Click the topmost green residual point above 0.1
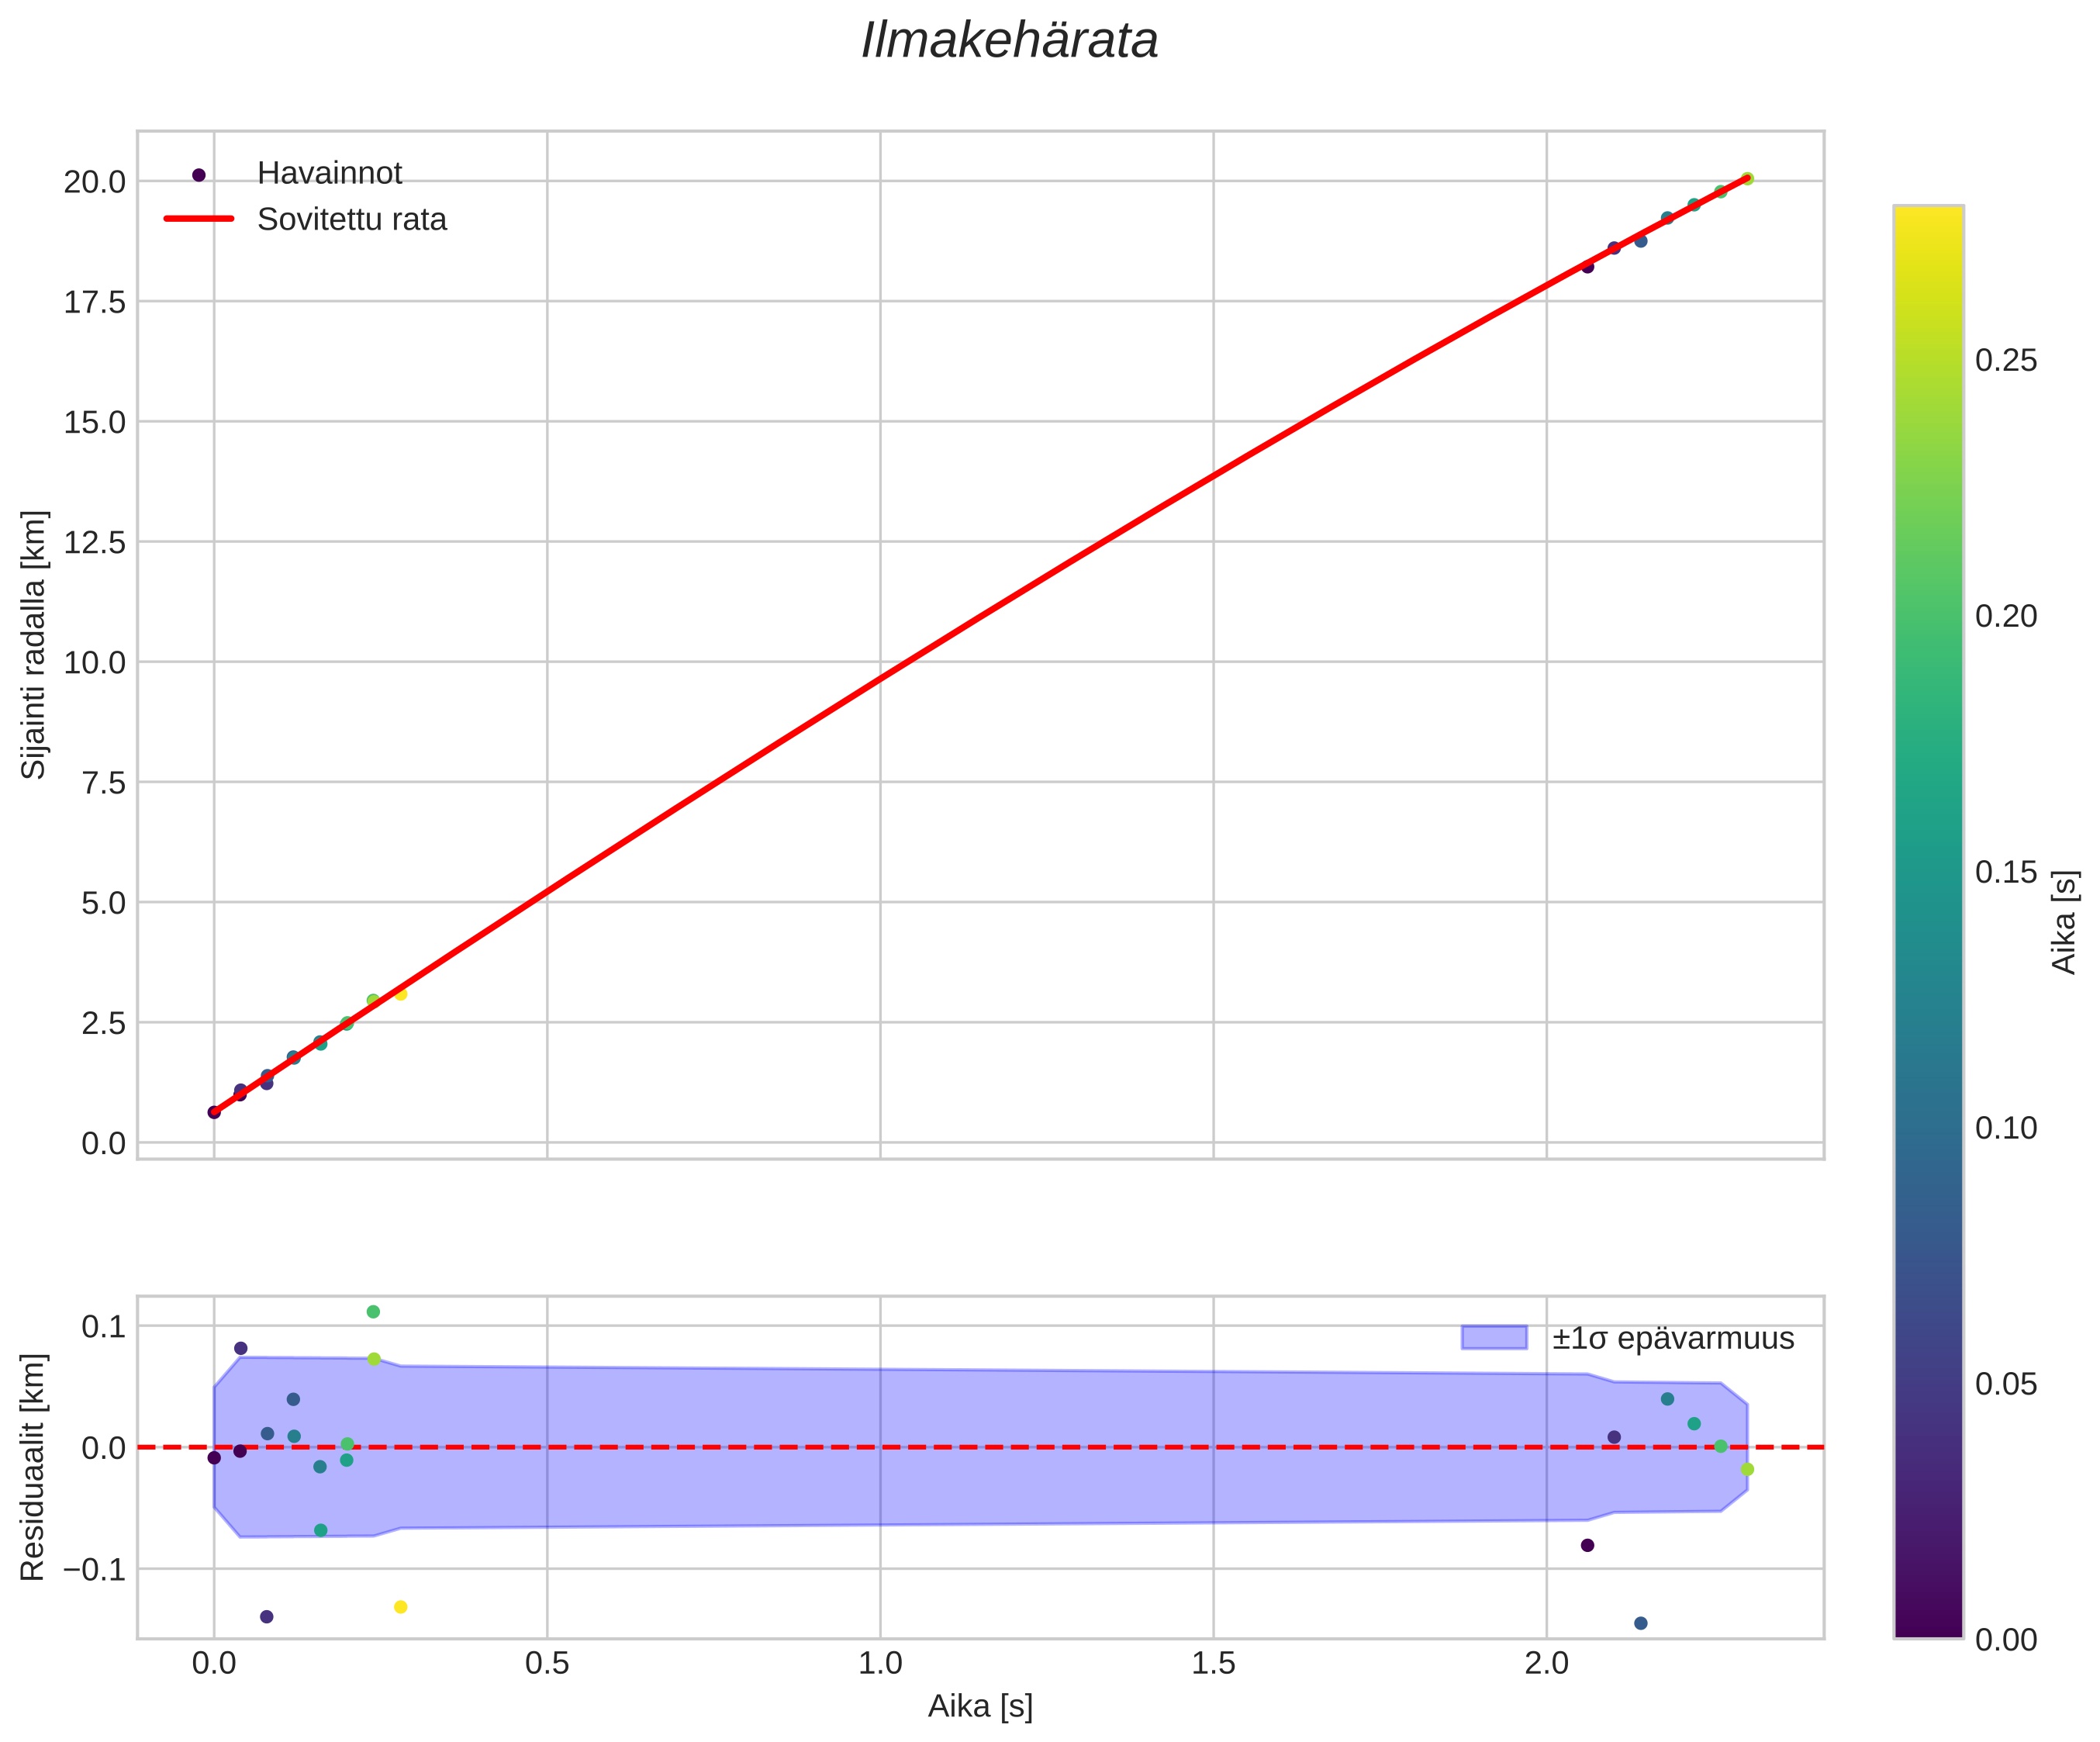This screenshot has width=2100, height=1742. click(373, 1312)
